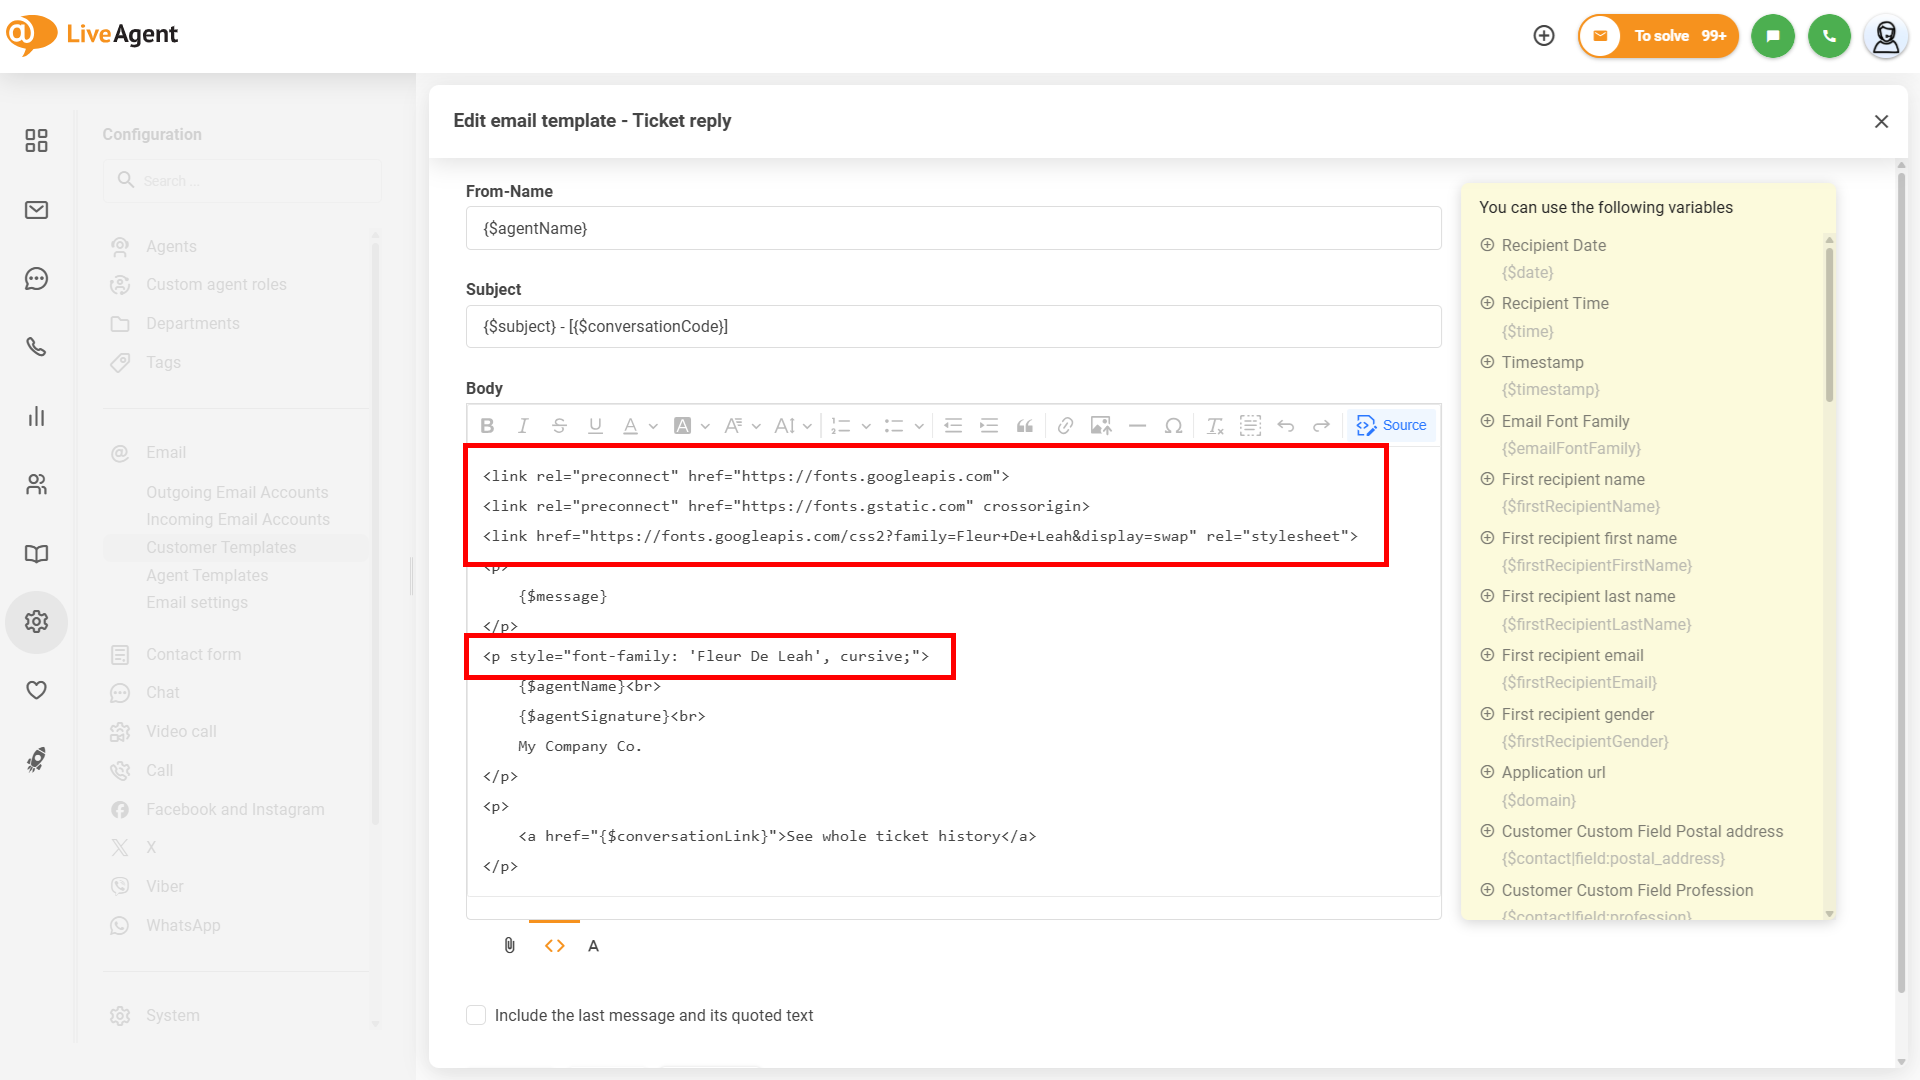Click the attachment paperclip icon
Image resolution: width=1920 pixels, height=1080 pixels.
pyautogui.click(x=509, y=945)
